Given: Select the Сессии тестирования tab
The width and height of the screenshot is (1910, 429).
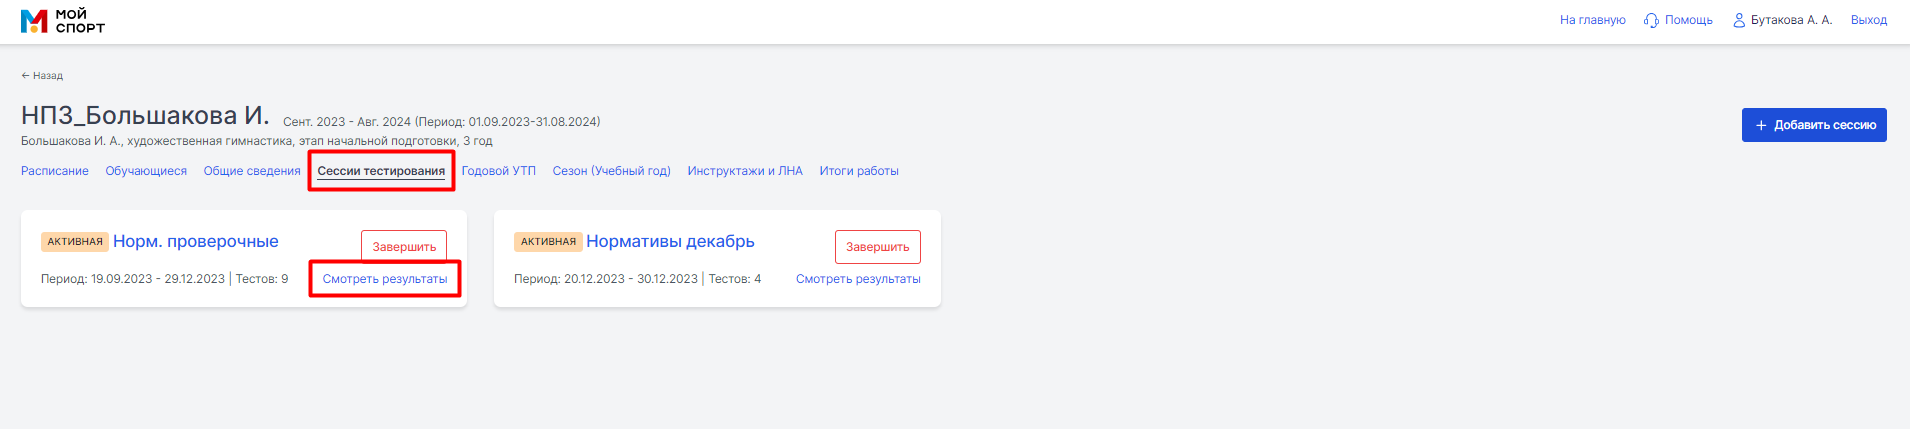Looking at the screenshot, I should (381, 171).
